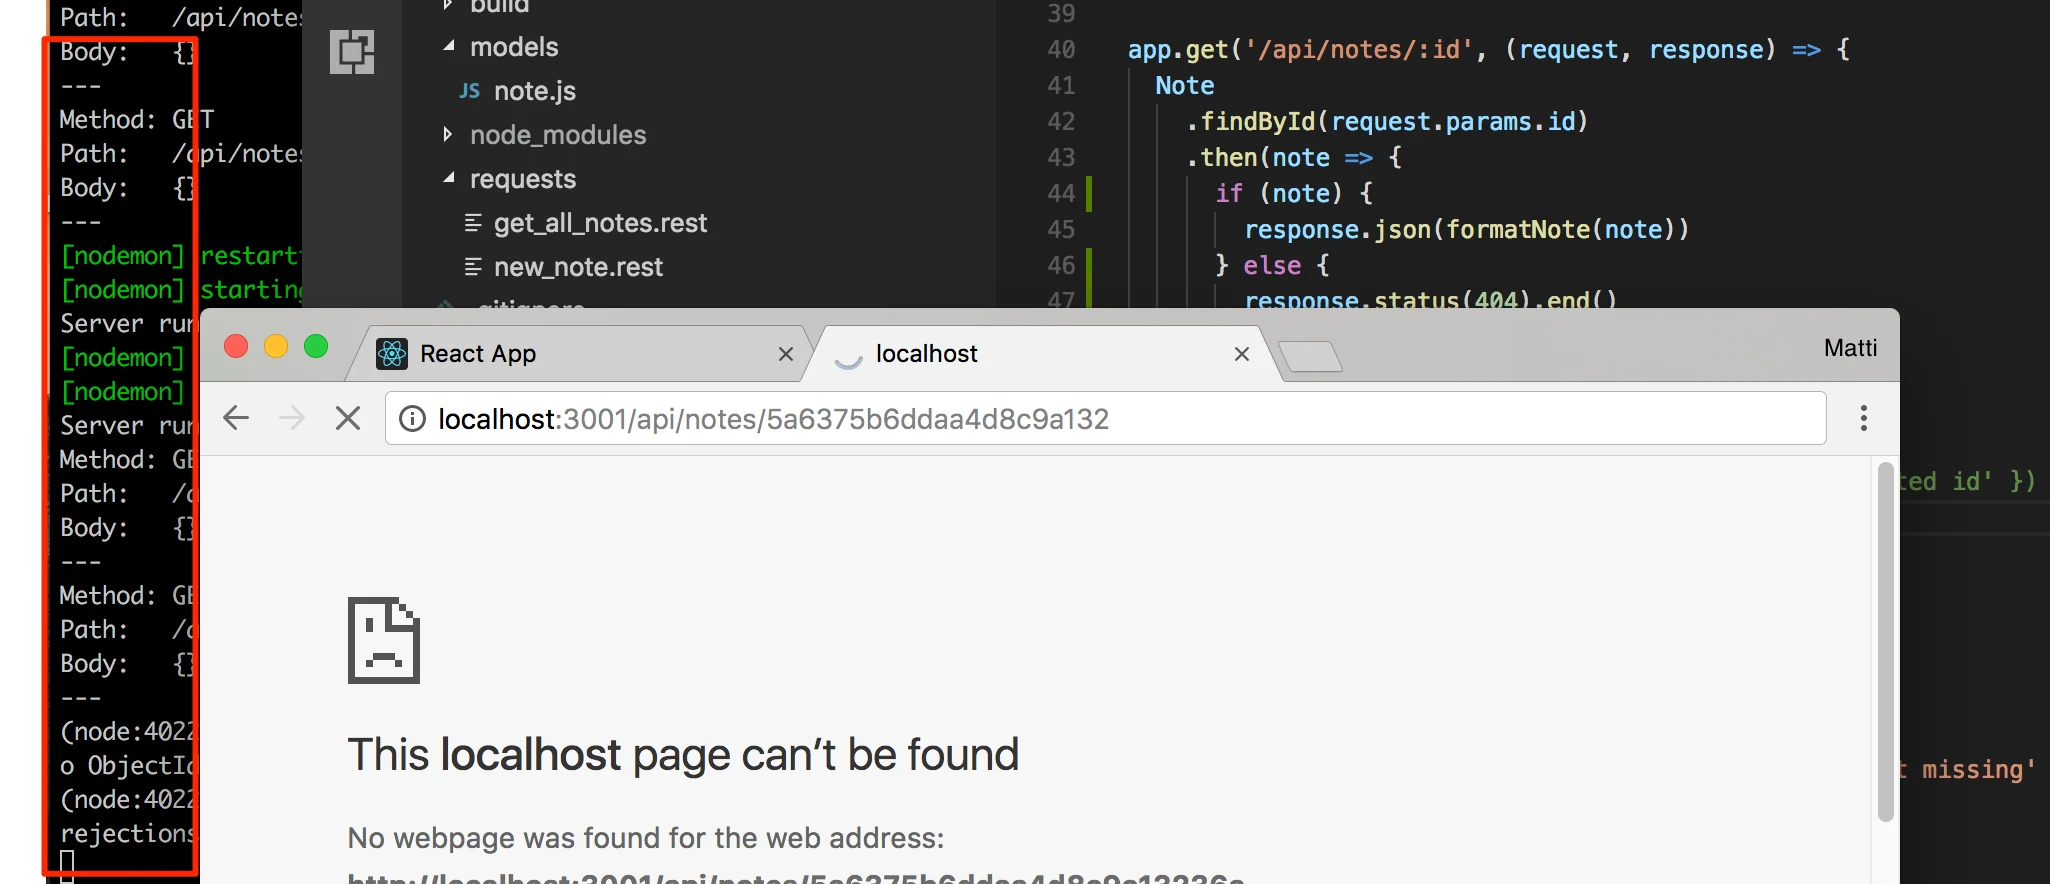The height and width of the screenshot is (884, 2050).
Task: Click the 'Note' identifier on line 41
Action: (x=1185, y=86)
